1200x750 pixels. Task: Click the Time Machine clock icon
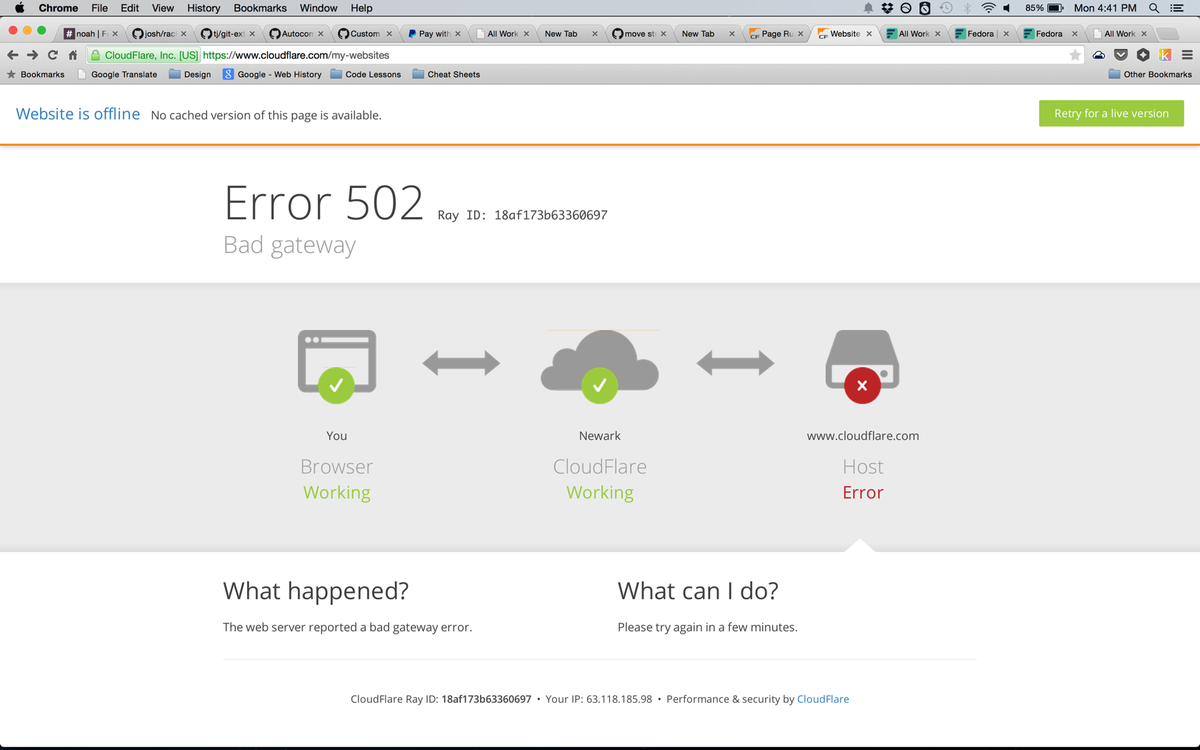[946, 8]
